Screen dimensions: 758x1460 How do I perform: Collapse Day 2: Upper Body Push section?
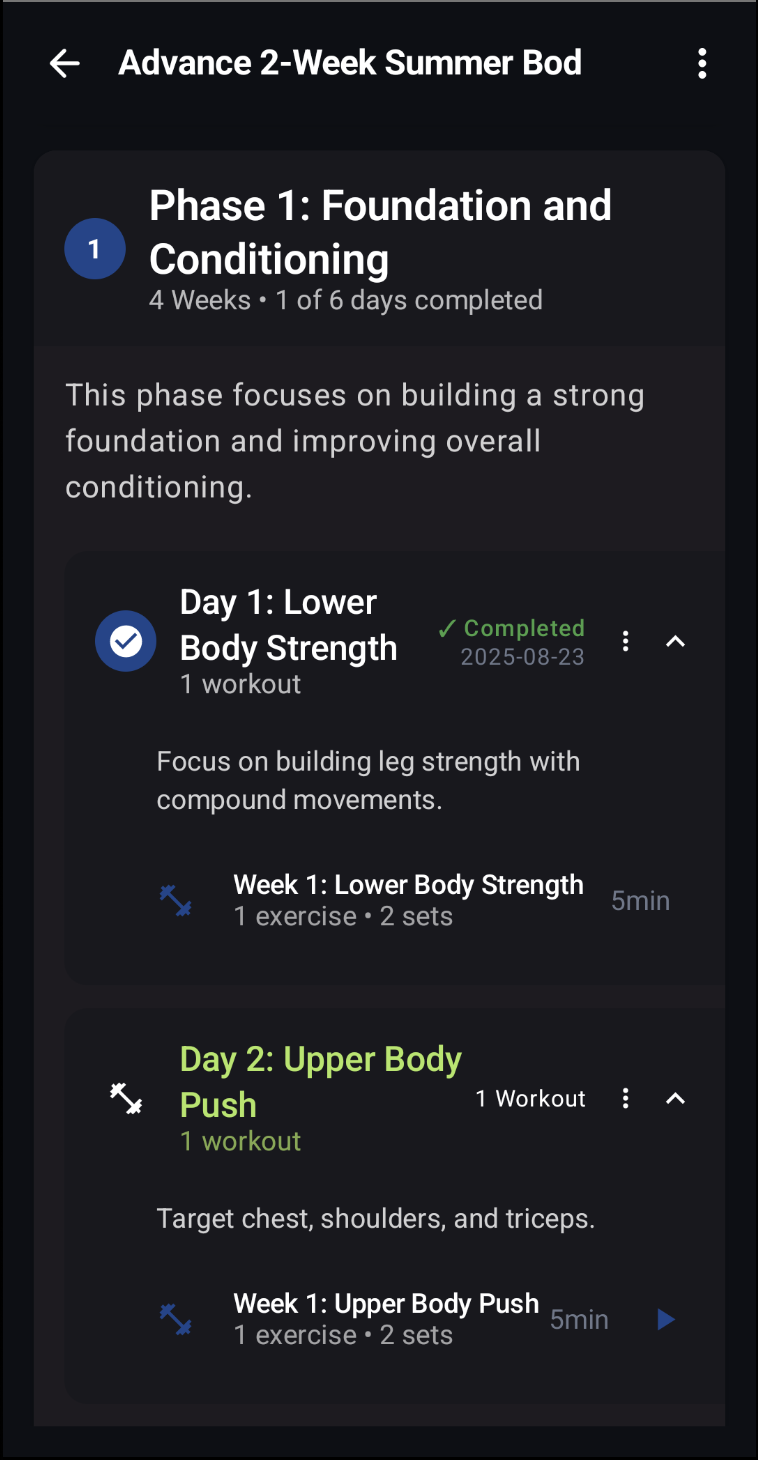[x=676, y=1098]
